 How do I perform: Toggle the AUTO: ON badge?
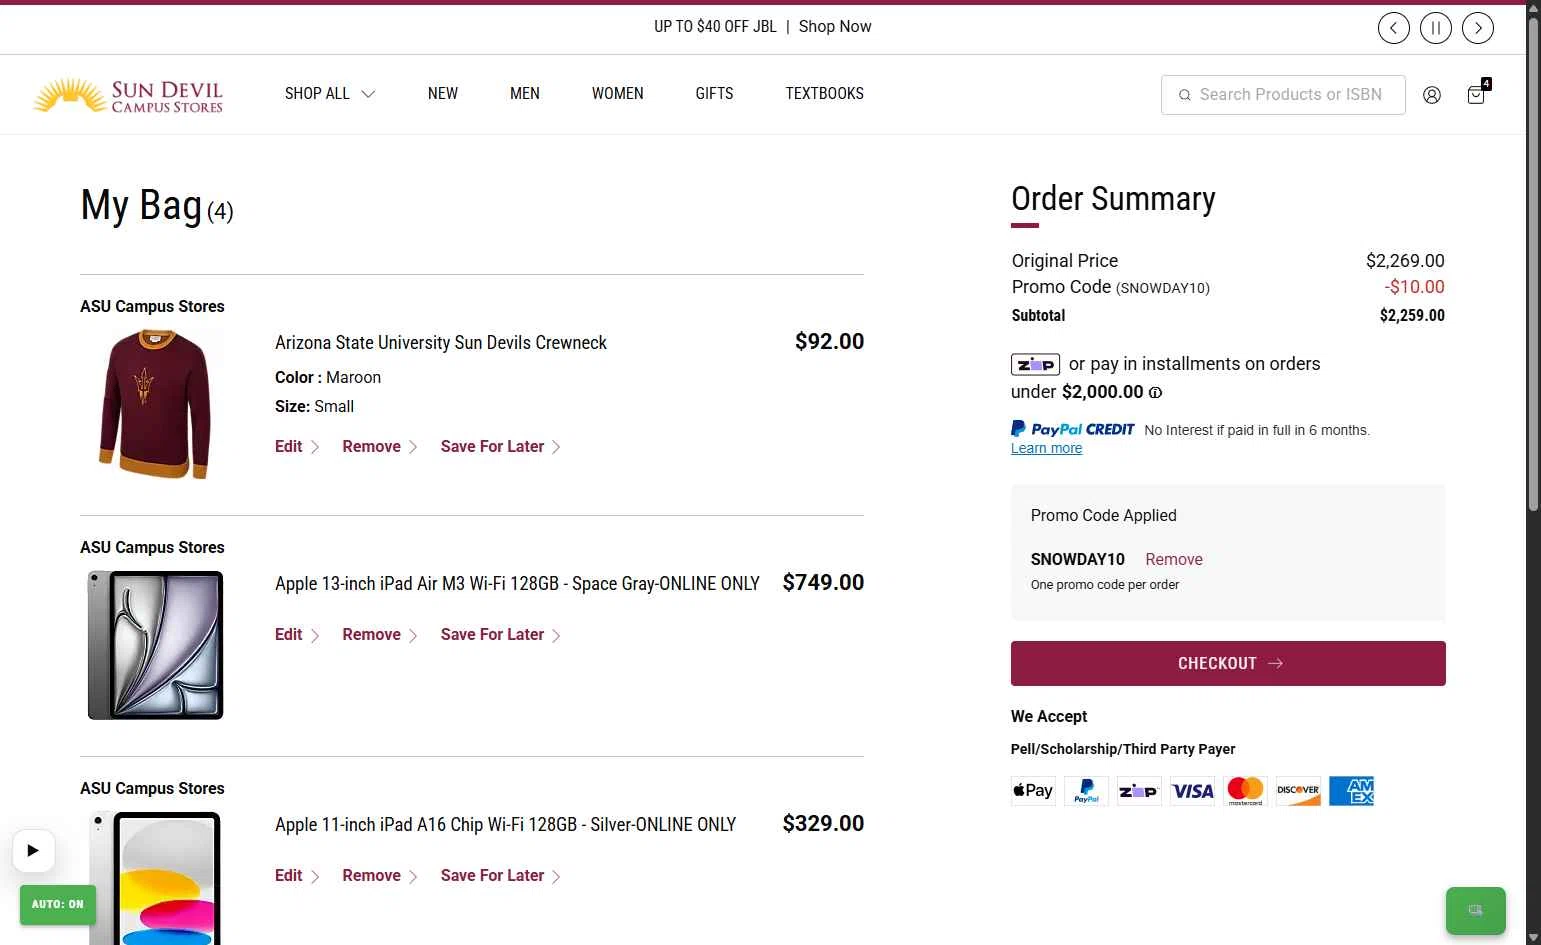58,905
